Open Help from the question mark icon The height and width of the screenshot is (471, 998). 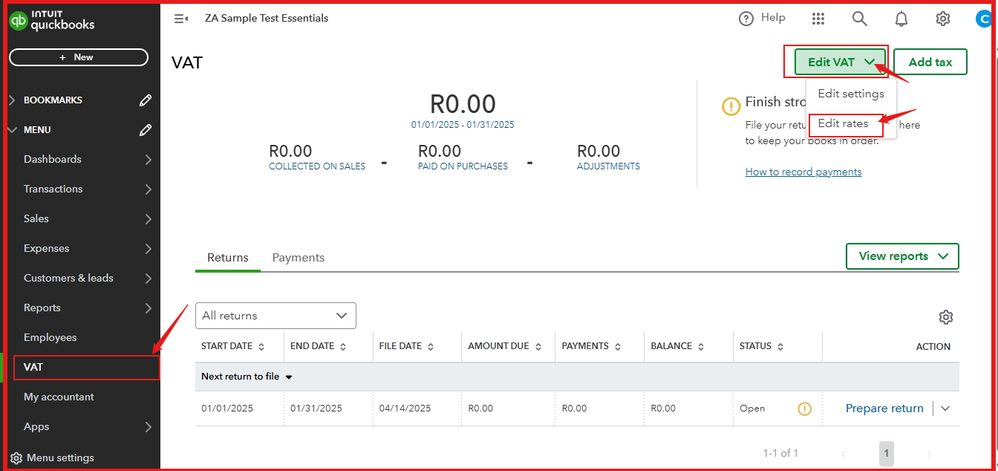tap(746, 19)
